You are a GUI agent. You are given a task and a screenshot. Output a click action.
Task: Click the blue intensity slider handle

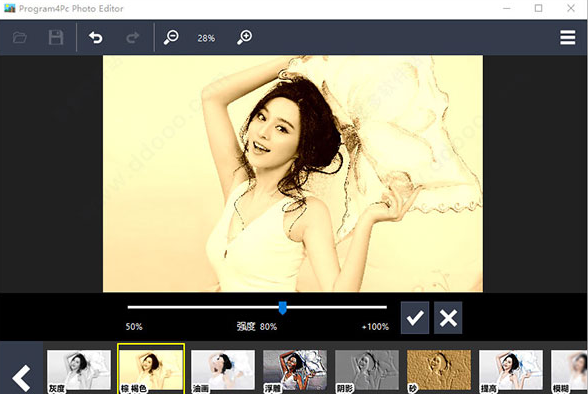pos(283,308)
